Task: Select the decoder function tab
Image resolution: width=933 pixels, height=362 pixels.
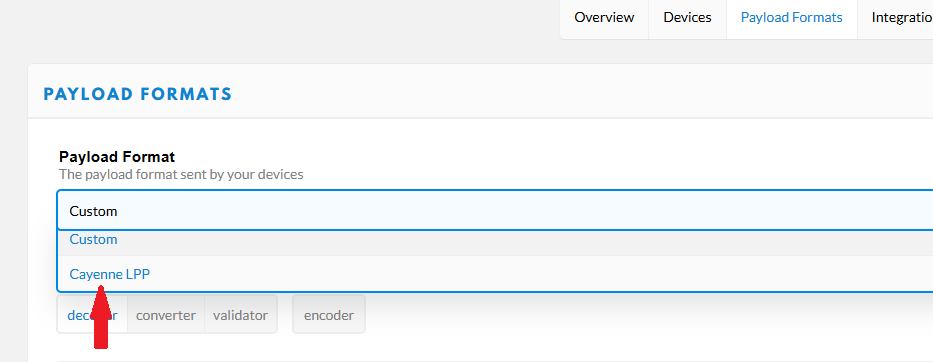Action: 92,315
